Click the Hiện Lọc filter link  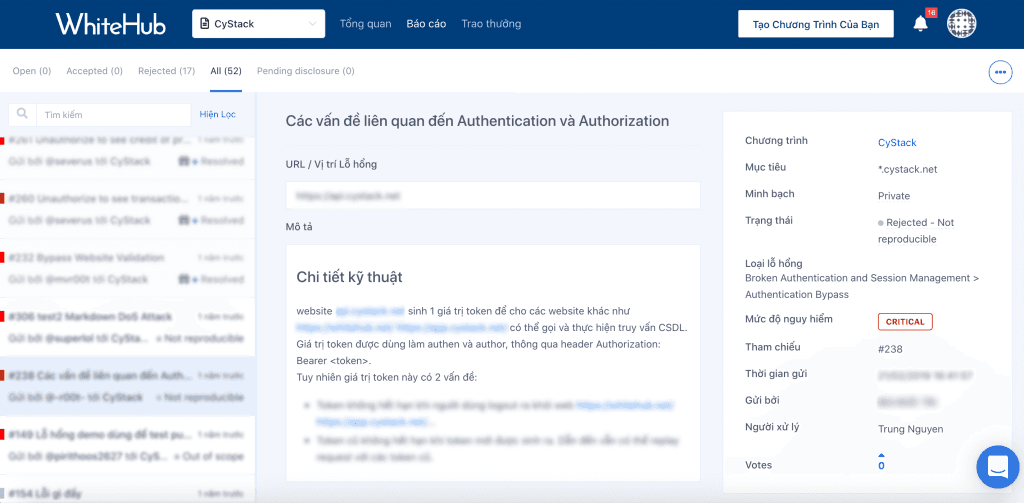point(217,114)
